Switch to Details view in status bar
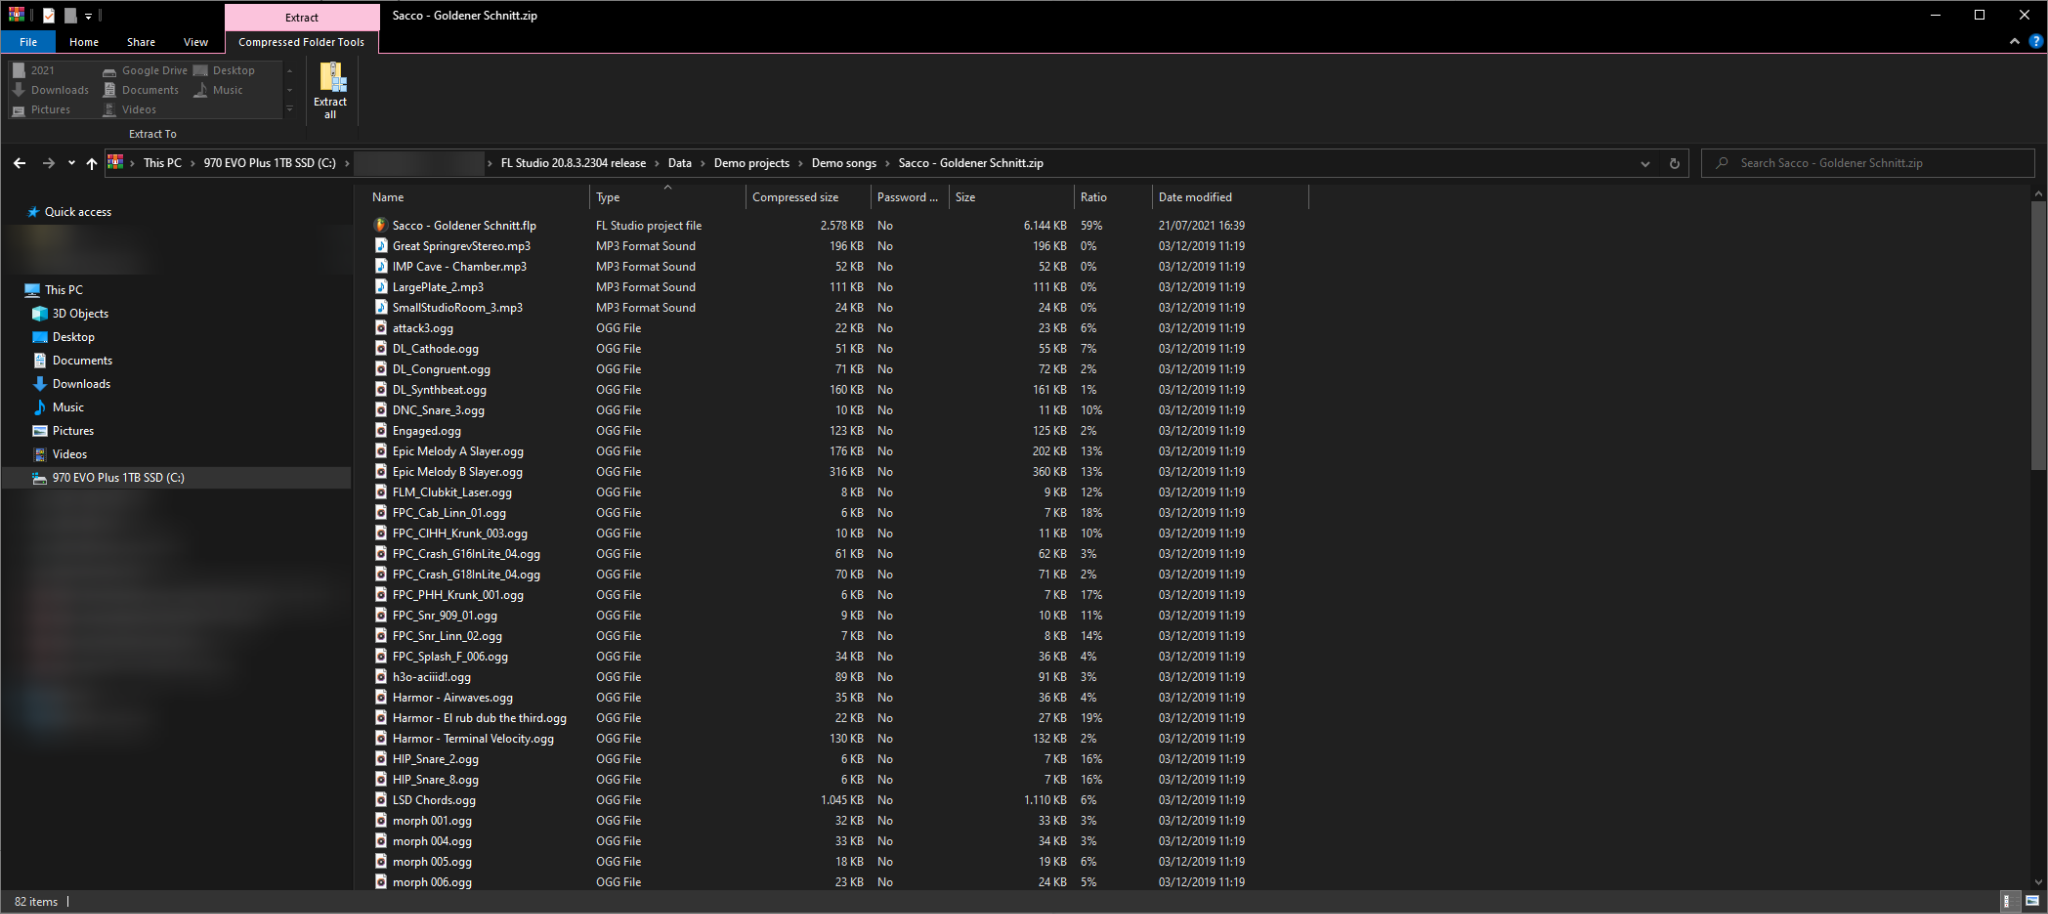Viewport: 2048px width, 914px height. 2006,902
